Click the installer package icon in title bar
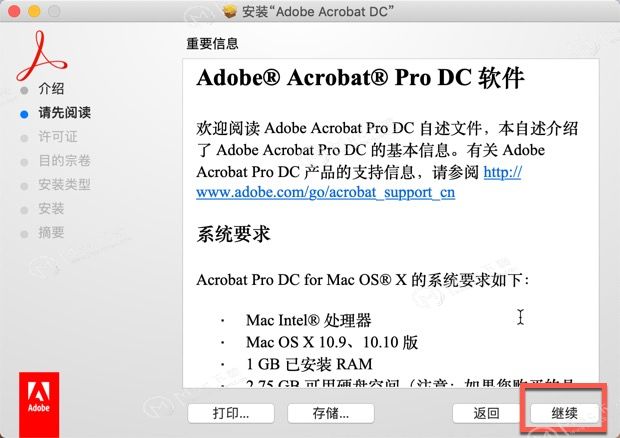Viewport: 620px width, 438px height. tap(230, 11)
